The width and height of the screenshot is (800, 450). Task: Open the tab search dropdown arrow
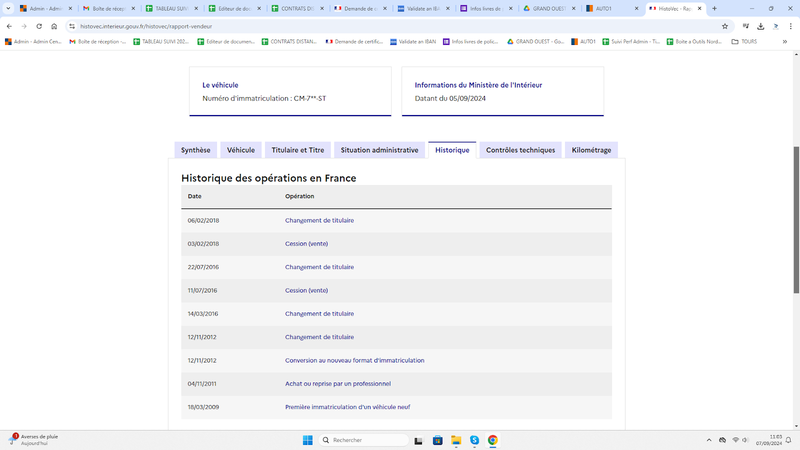point(8,8)
